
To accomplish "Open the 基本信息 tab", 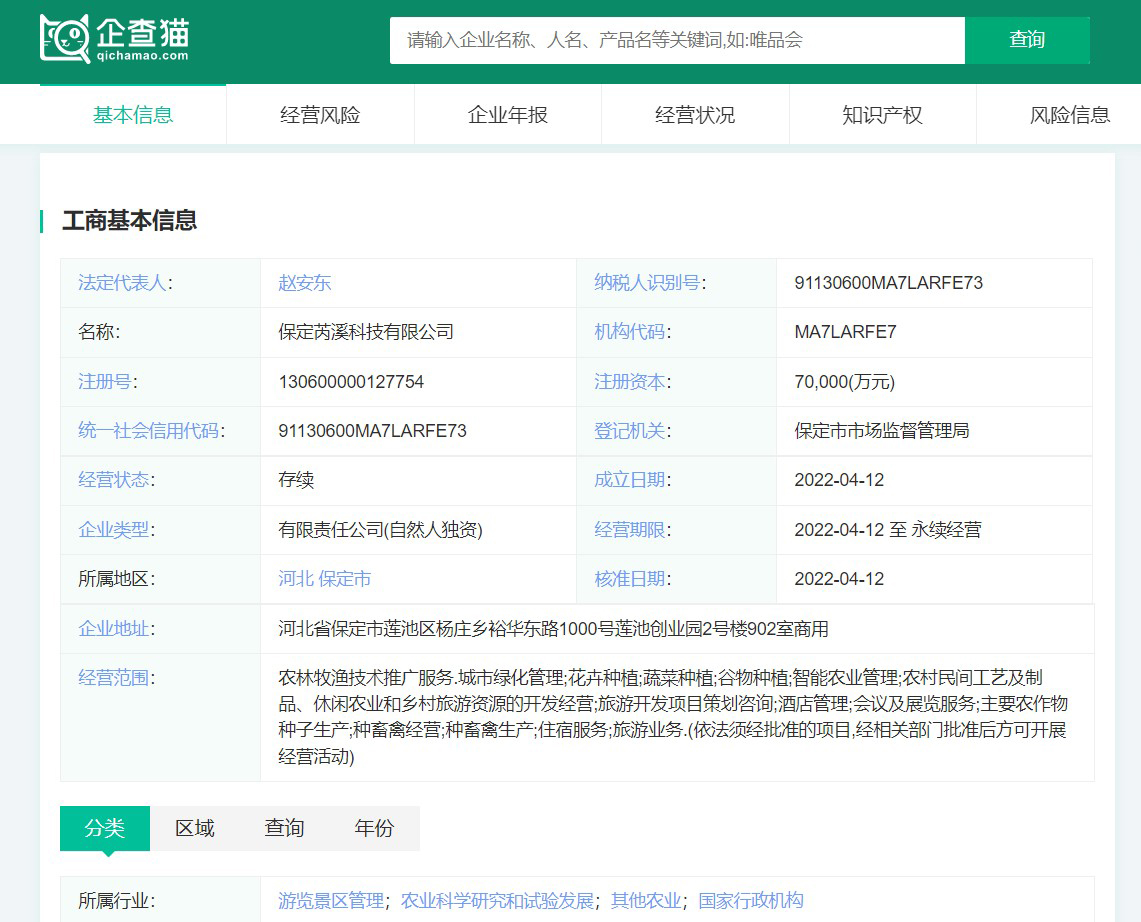I will [x=133, y=115].
